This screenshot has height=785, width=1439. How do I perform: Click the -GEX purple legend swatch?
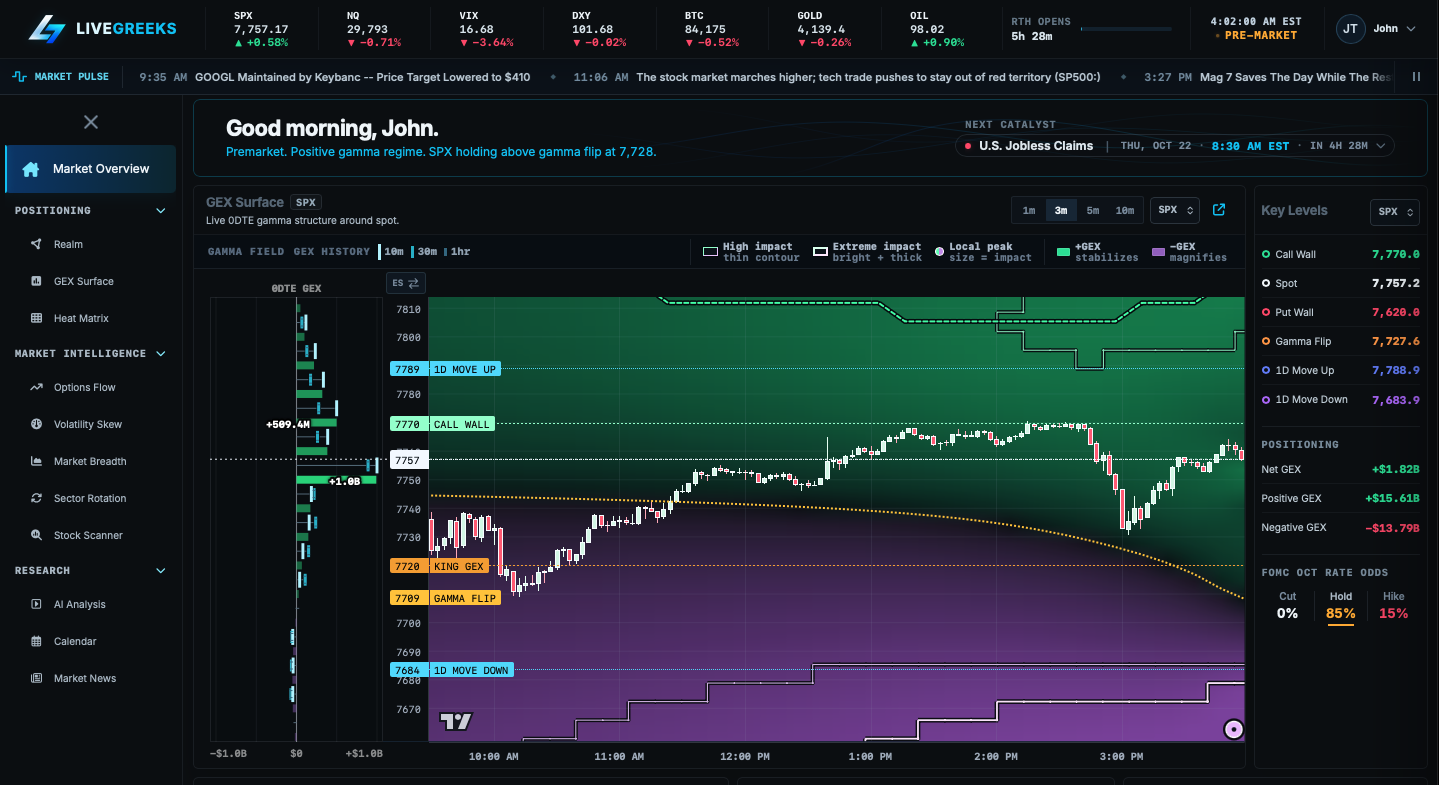tap(1159, 252)
